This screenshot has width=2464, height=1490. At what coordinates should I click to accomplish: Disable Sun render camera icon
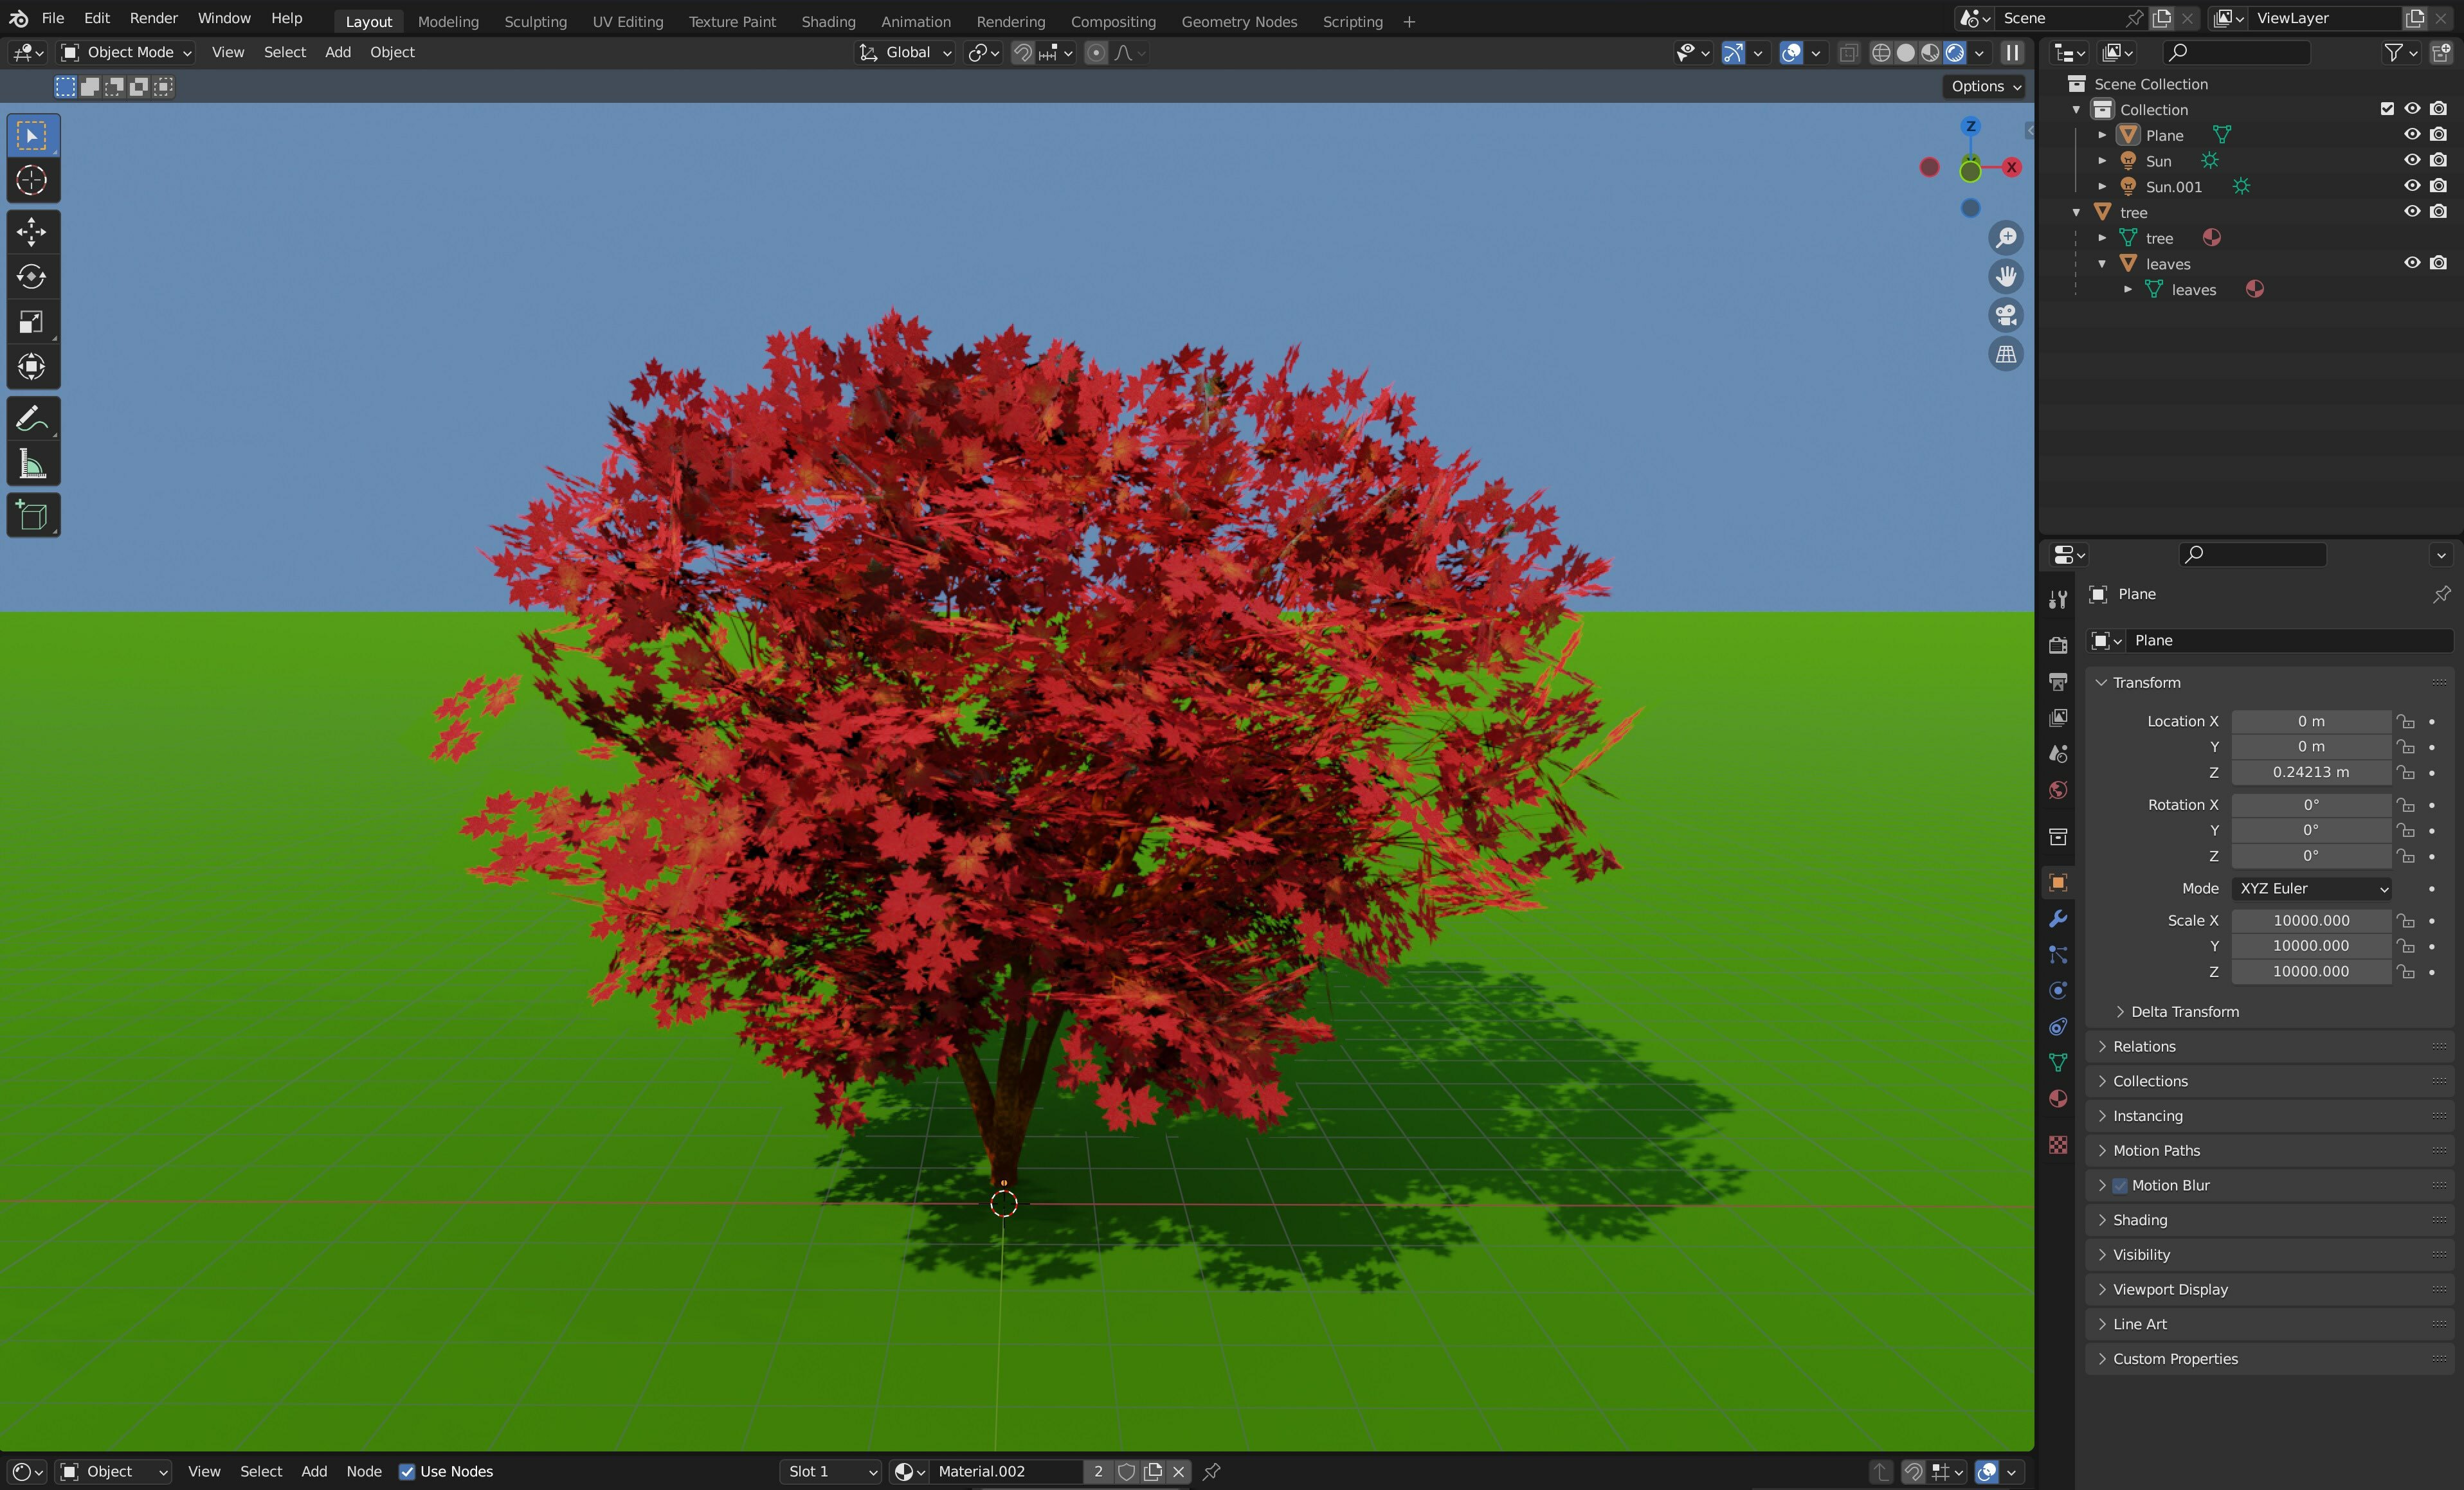2439,160
